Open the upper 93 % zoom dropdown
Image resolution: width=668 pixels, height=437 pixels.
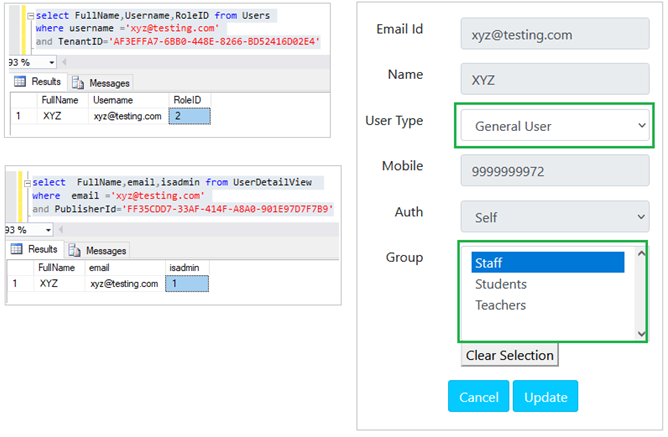[x=52, y=63]
